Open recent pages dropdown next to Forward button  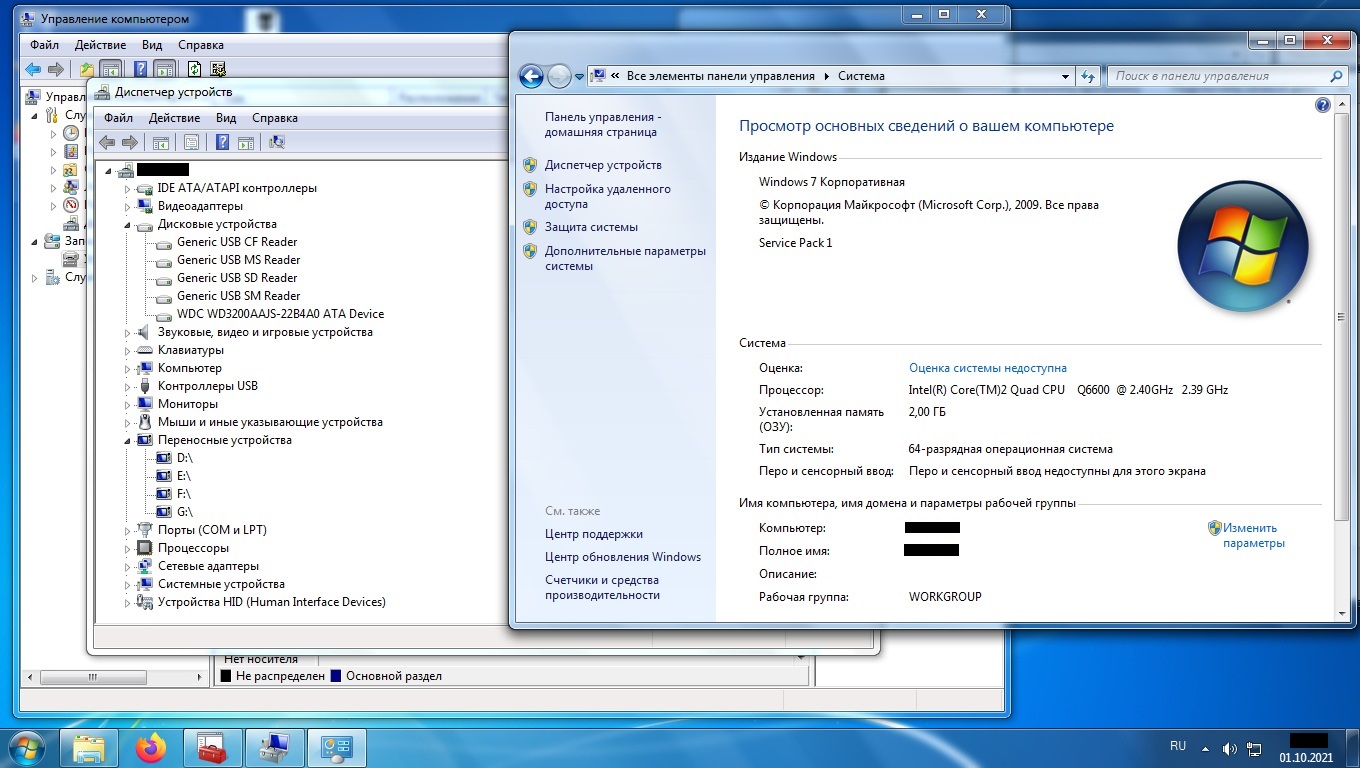pos(580,77)
